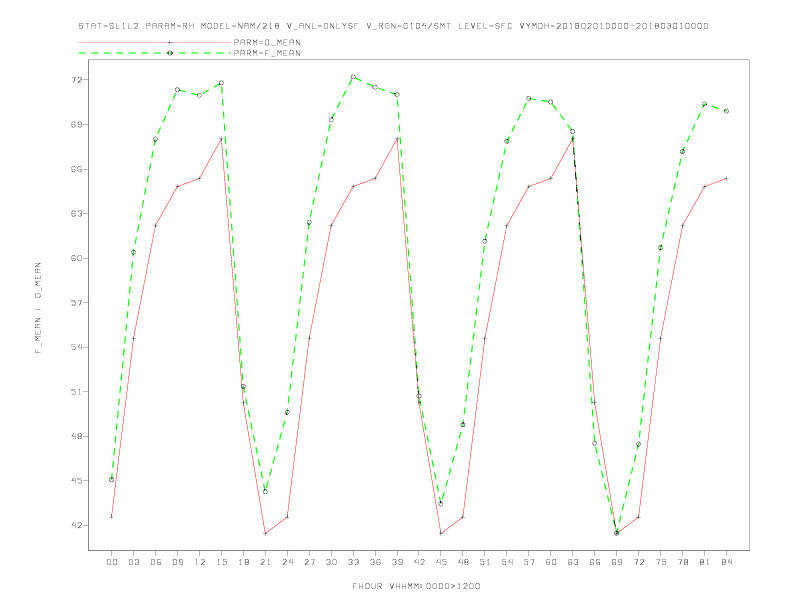The image size is (792, 612).
Task: Click the green F_MEAN circle marker at hour 84
Action: pos(726,111)
